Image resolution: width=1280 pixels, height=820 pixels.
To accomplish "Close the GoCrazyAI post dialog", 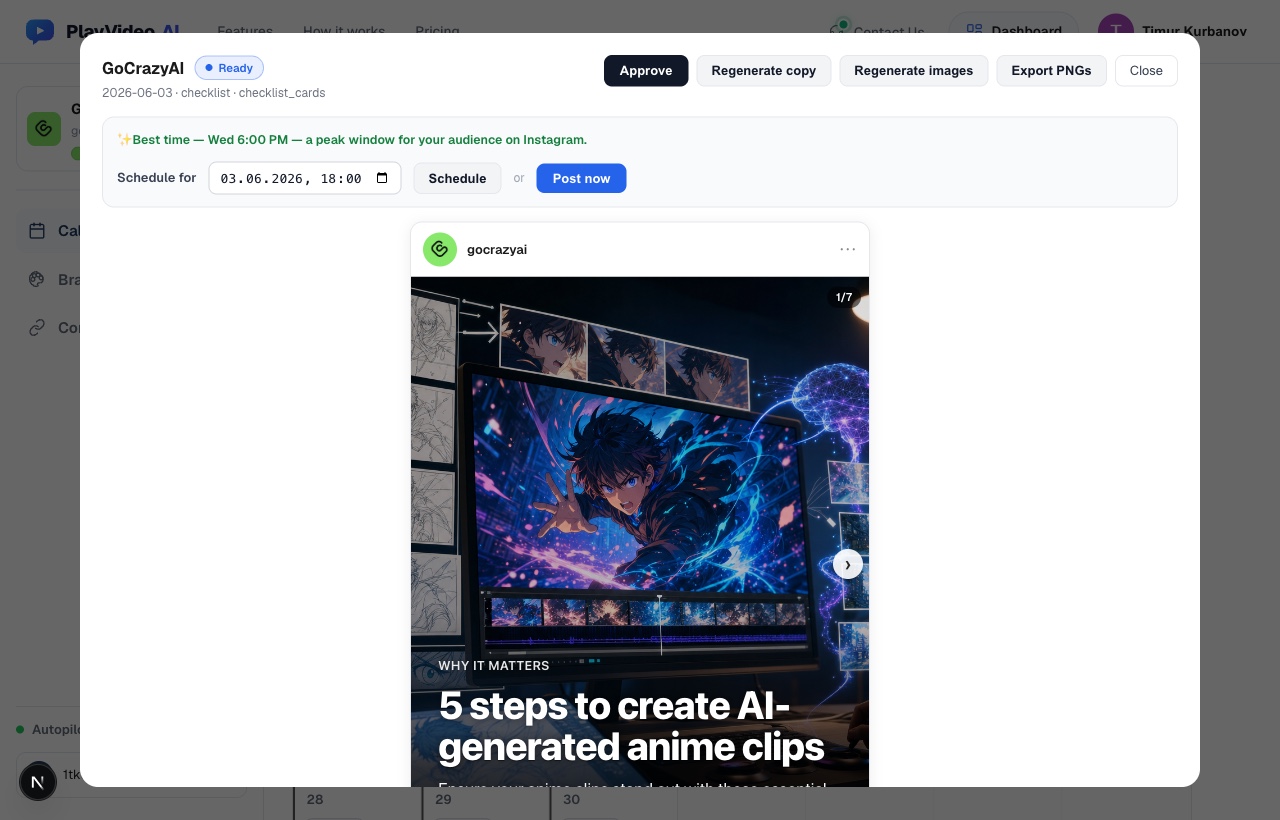I will [1146, 70].
